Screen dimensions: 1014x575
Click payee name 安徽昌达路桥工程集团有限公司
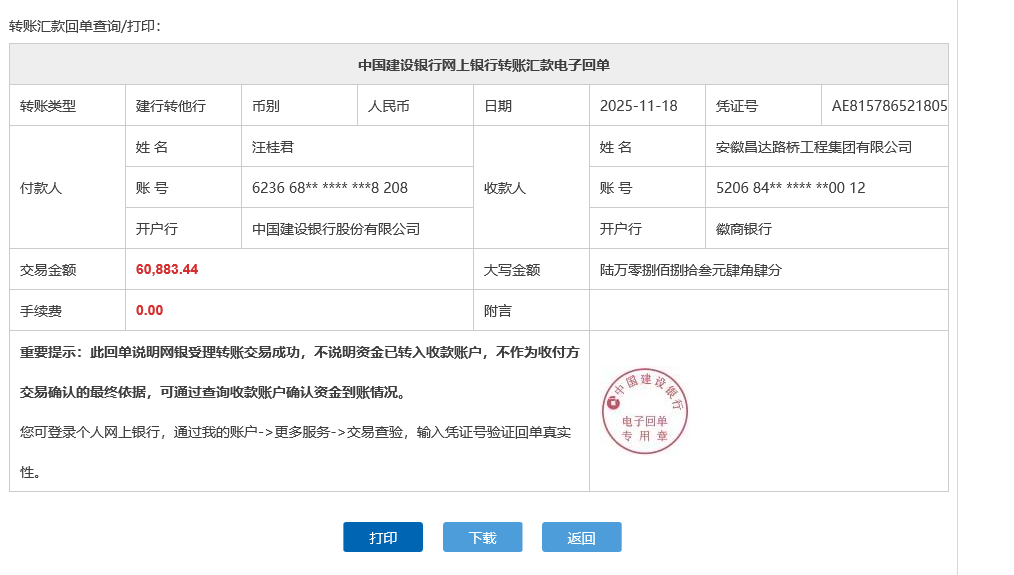point(813,147)
